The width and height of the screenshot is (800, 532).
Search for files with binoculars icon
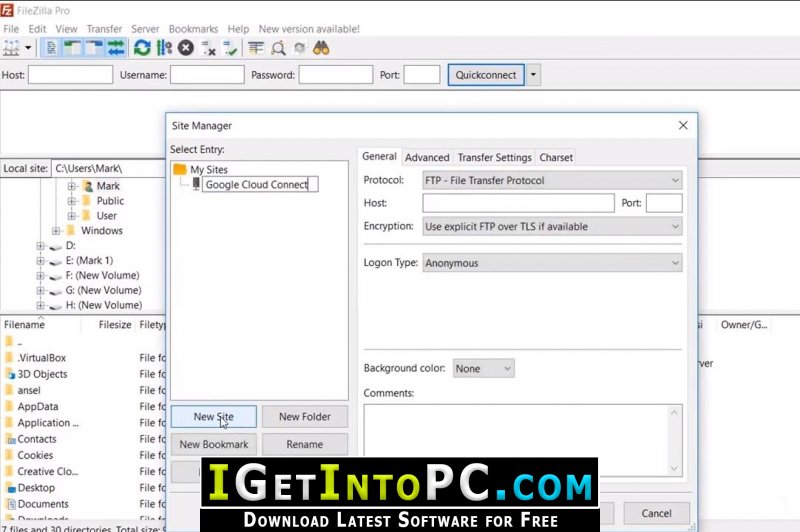(321, 48)
